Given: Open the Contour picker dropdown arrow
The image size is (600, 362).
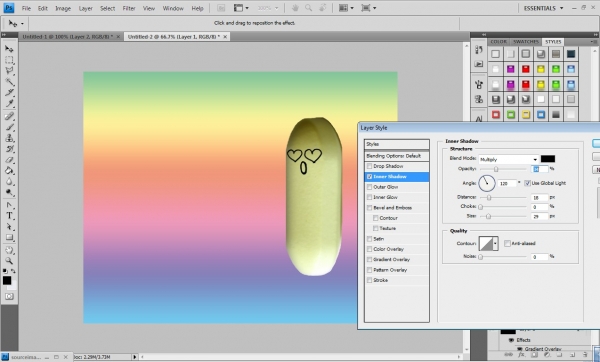Looking at the screenshot, I should [x=496, y=243].
